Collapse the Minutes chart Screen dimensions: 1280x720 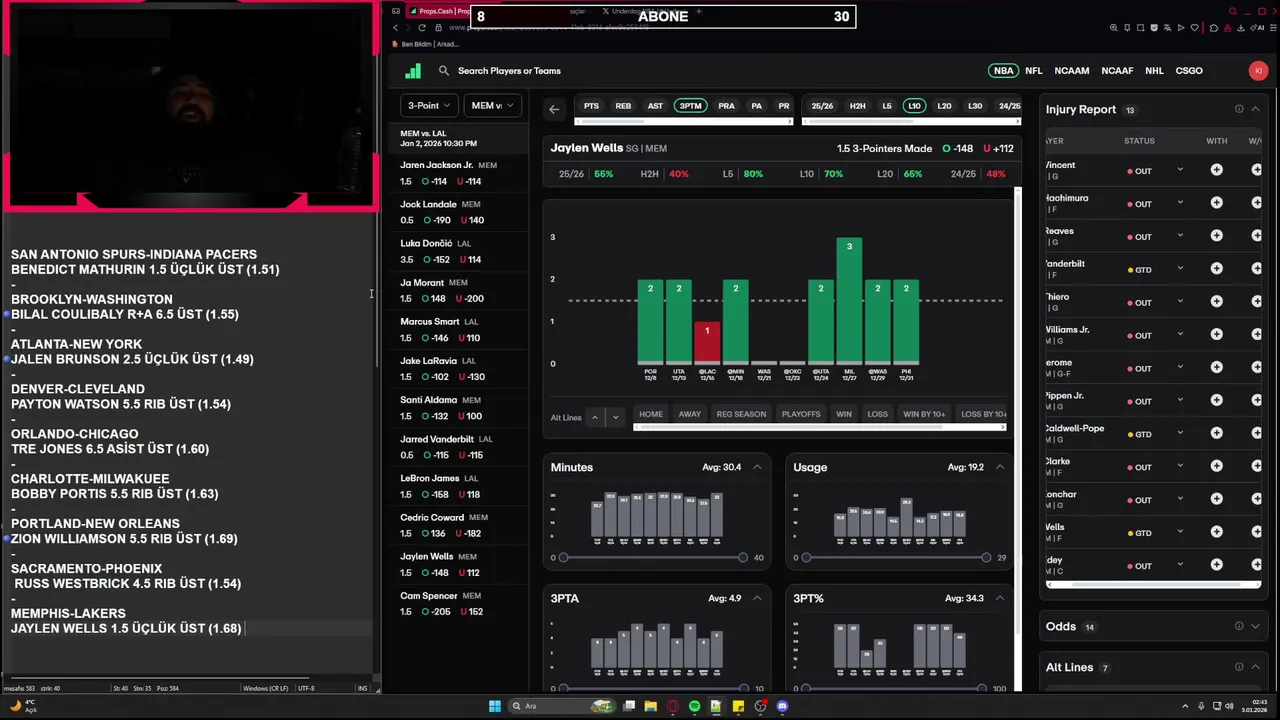point(757,467)
